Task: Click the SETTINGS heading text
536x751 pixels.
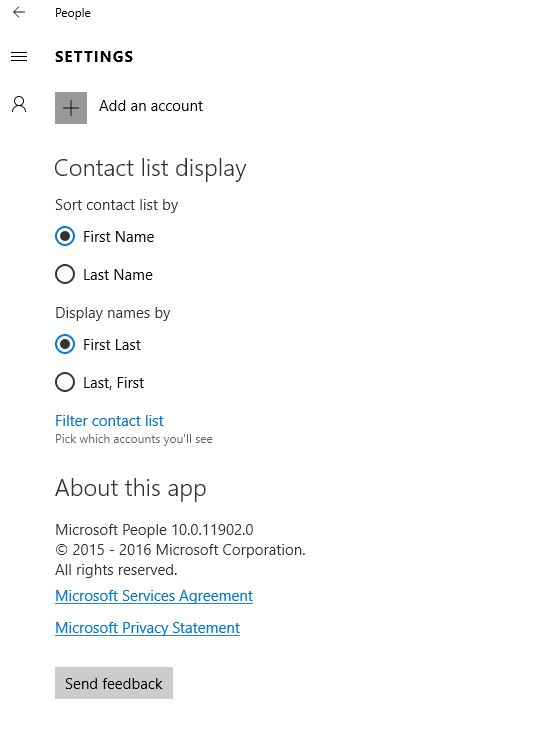Action: point(94,57)
